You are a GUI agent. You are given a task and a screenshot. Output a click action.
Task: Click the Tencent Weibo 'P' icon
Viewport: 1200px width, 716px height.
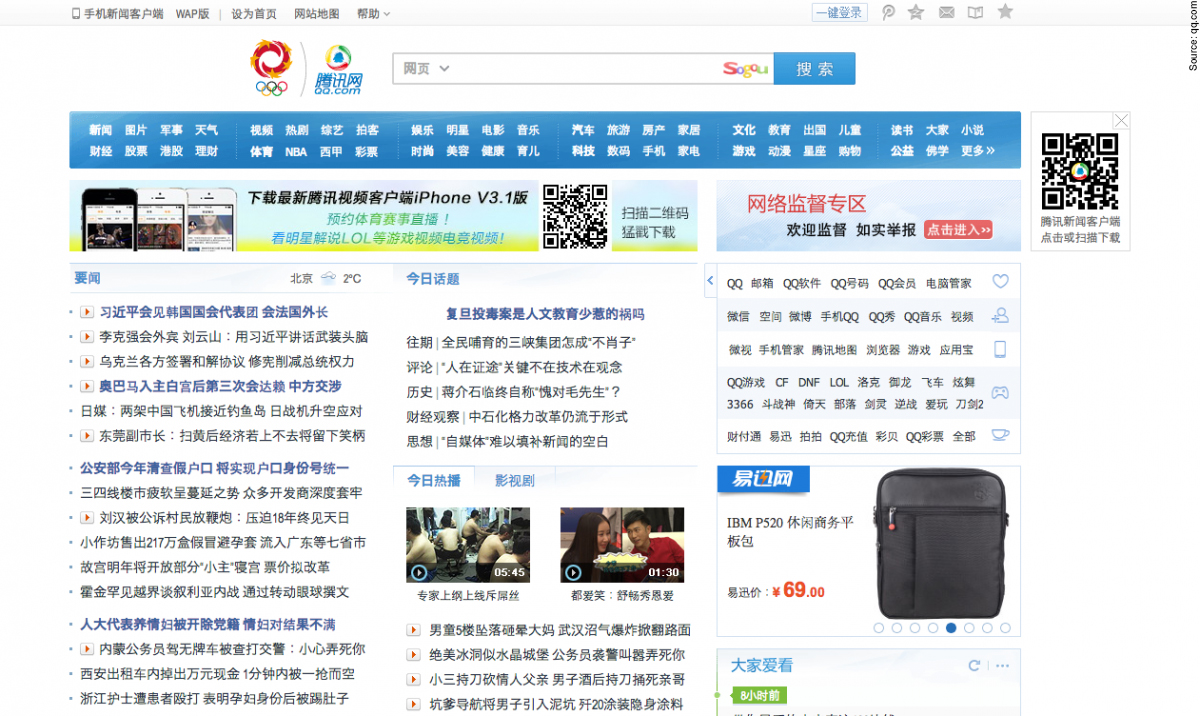pos(888,13)
